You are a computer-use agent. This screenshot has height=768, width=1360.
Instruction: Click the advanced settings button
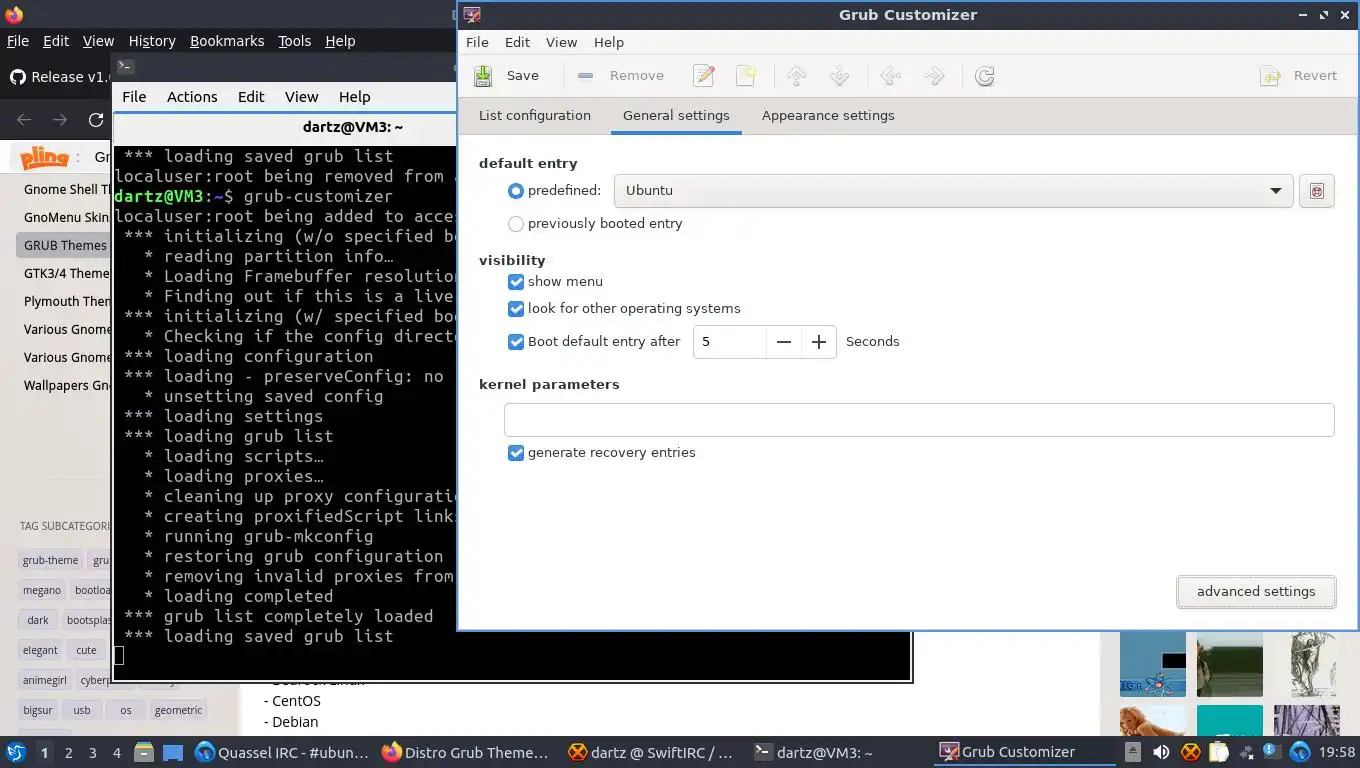pos(1256,591)
